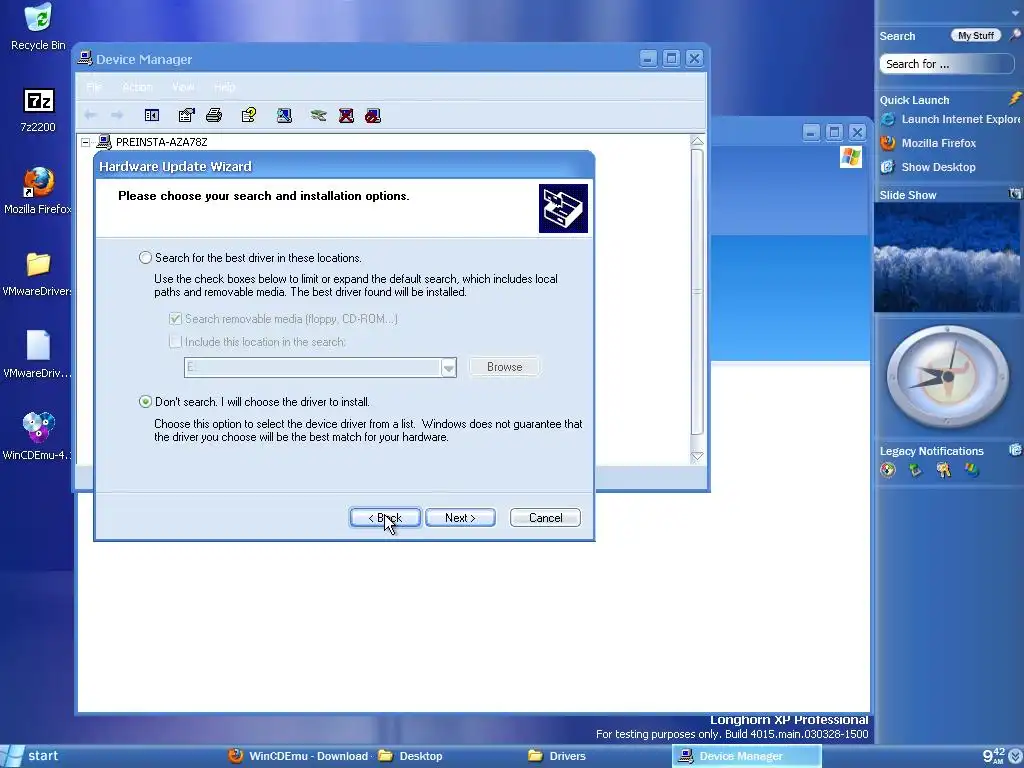Viewport: 1024px width, 768px height.
Task: Click Mozilla Firefox in sidebar Quick Launch
Action: point(928,143)
